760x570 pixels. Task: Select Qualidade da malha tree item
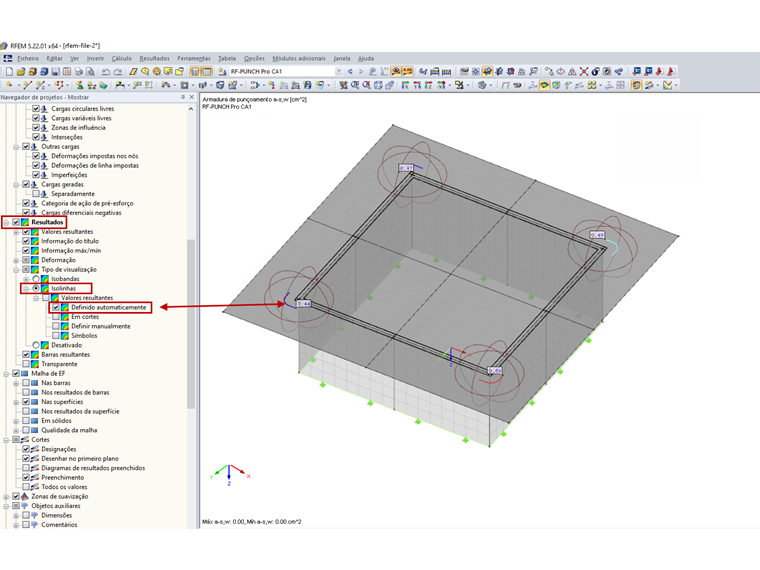pyautogui.click(x=69, y=430)
